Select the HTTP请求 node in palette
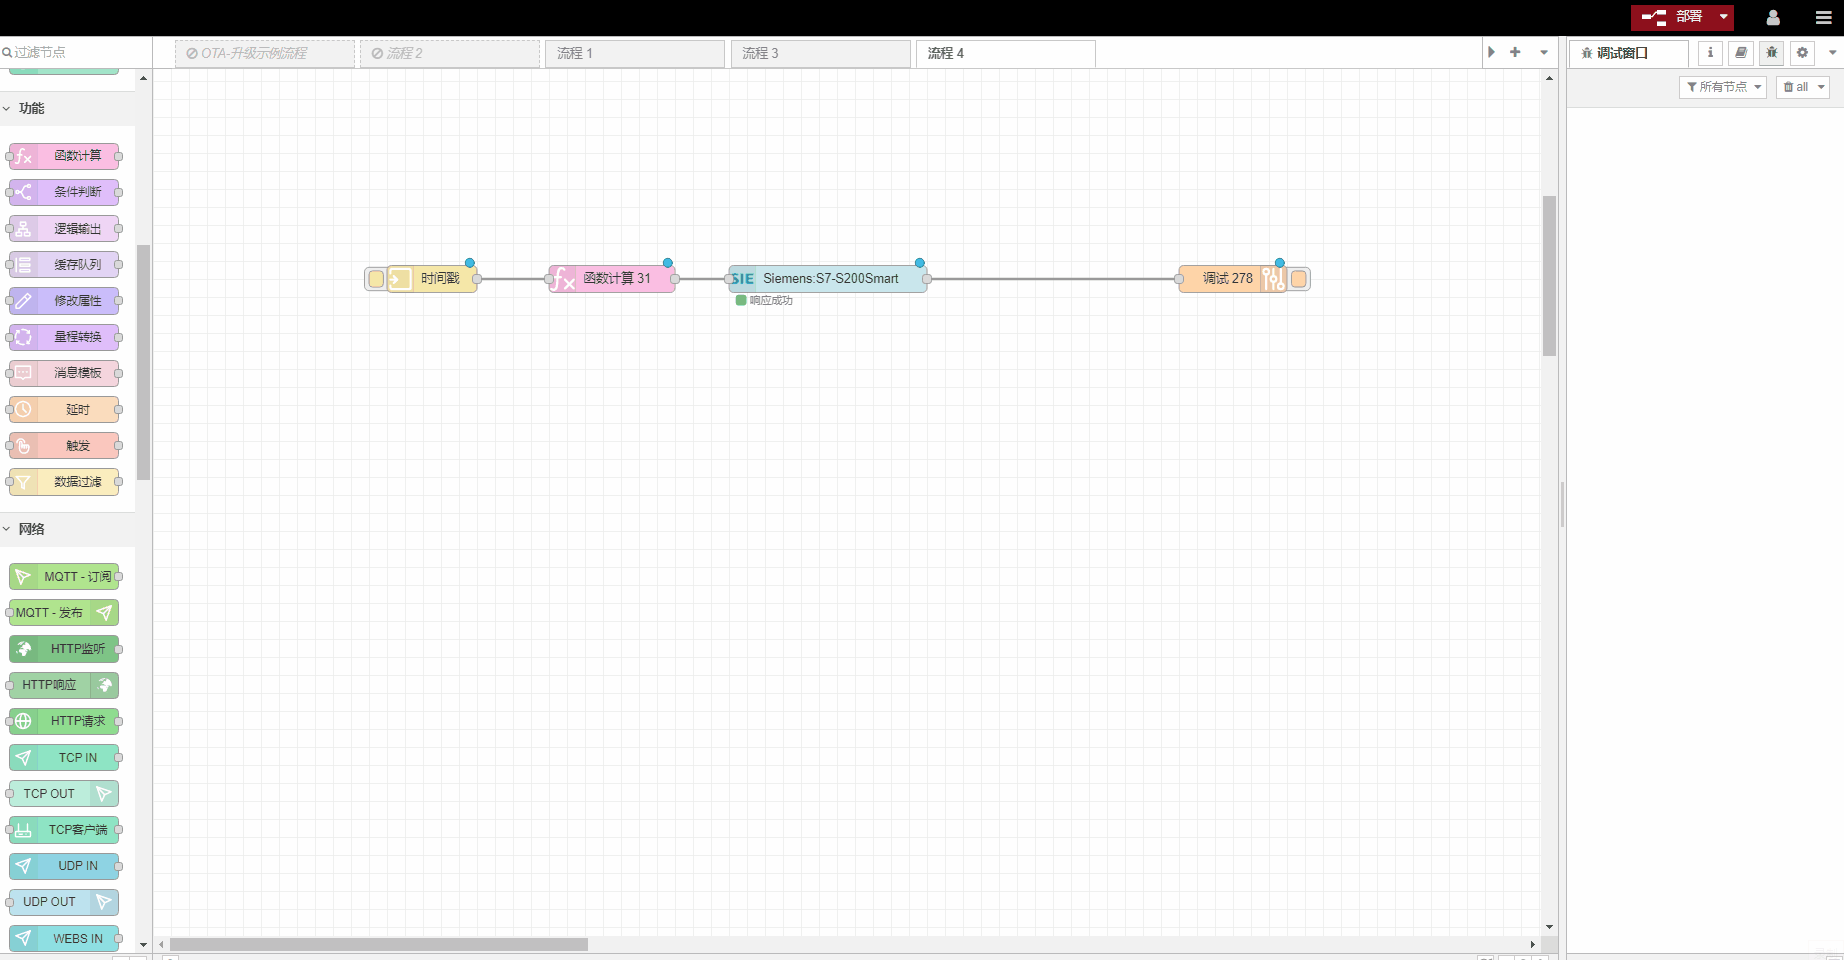Image resolution: width=1844 pixels, height=960 pixels. (64, 721)
